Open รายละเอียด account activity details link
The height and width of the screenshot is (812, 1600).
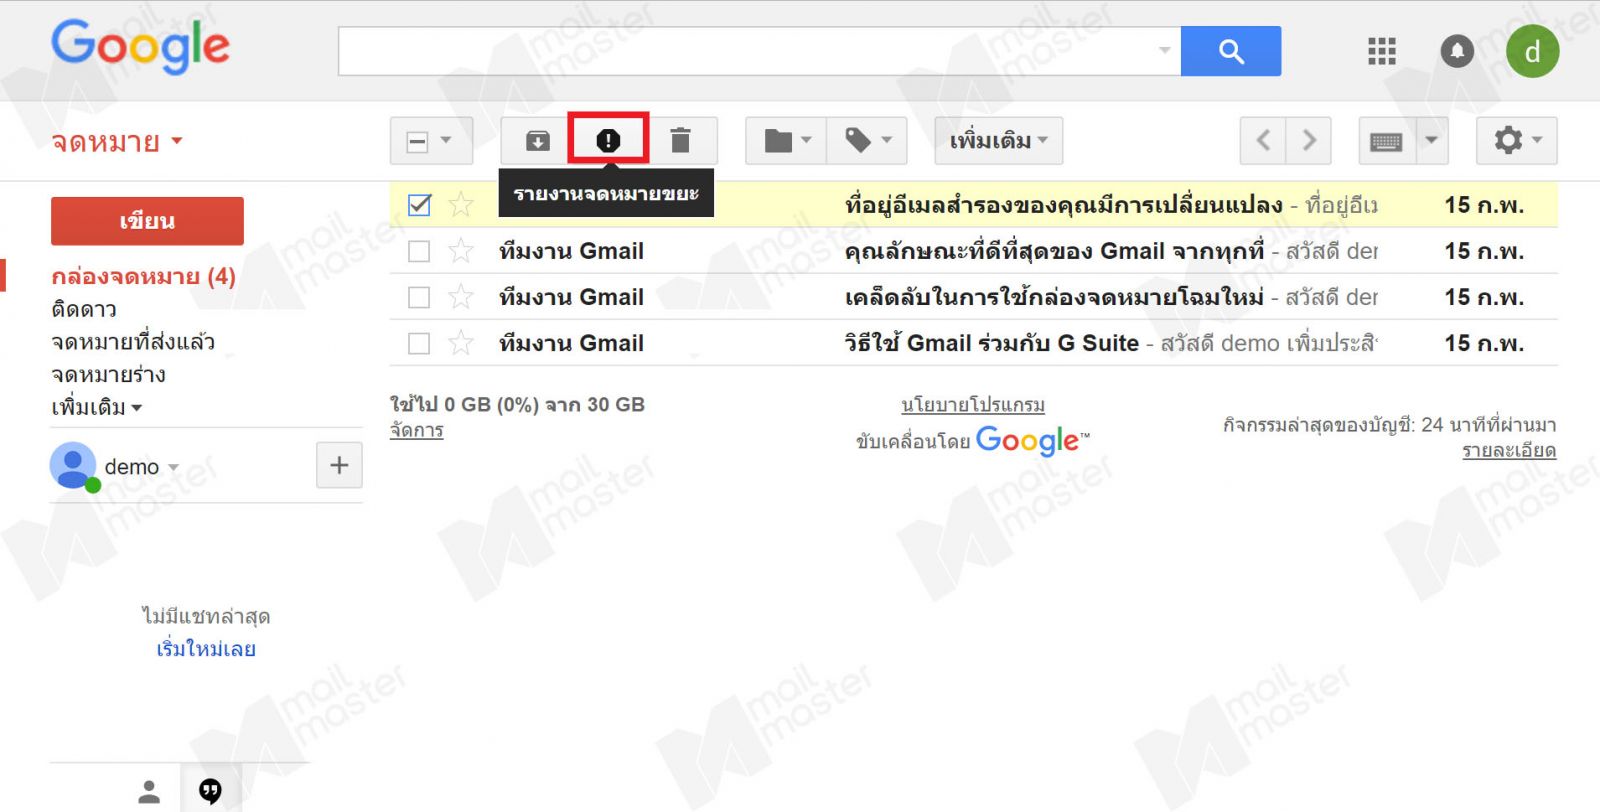(1509, 450)
